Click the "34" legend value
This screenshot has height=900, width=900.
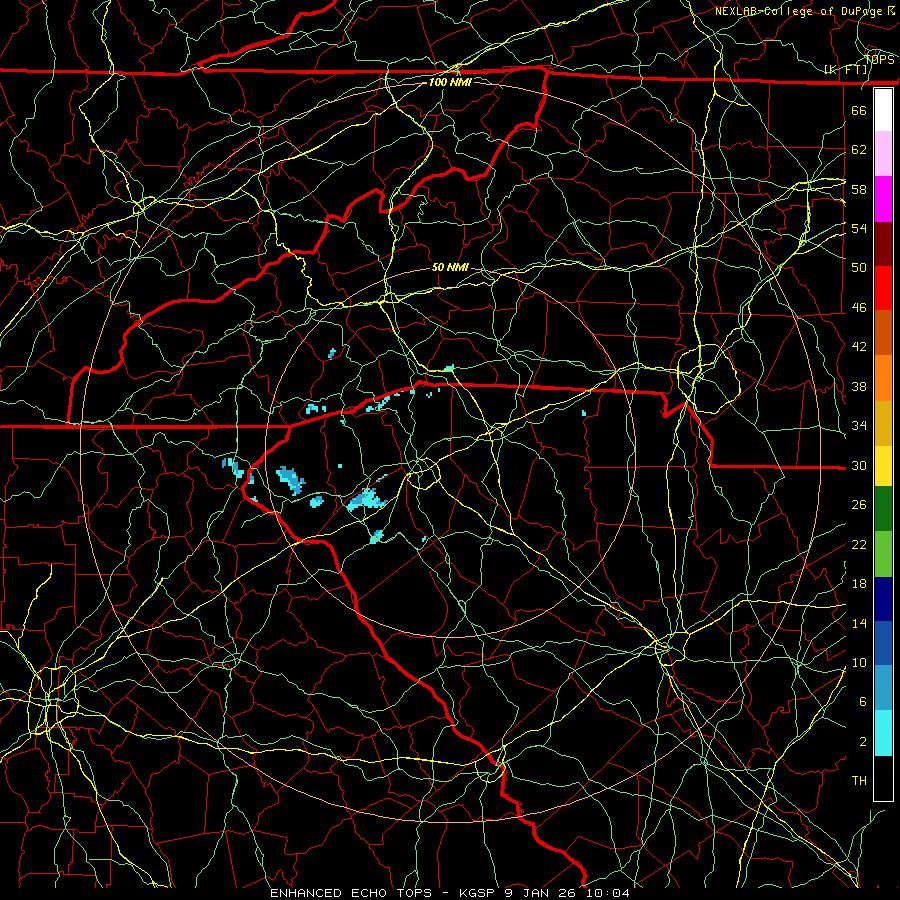[859, 426]
